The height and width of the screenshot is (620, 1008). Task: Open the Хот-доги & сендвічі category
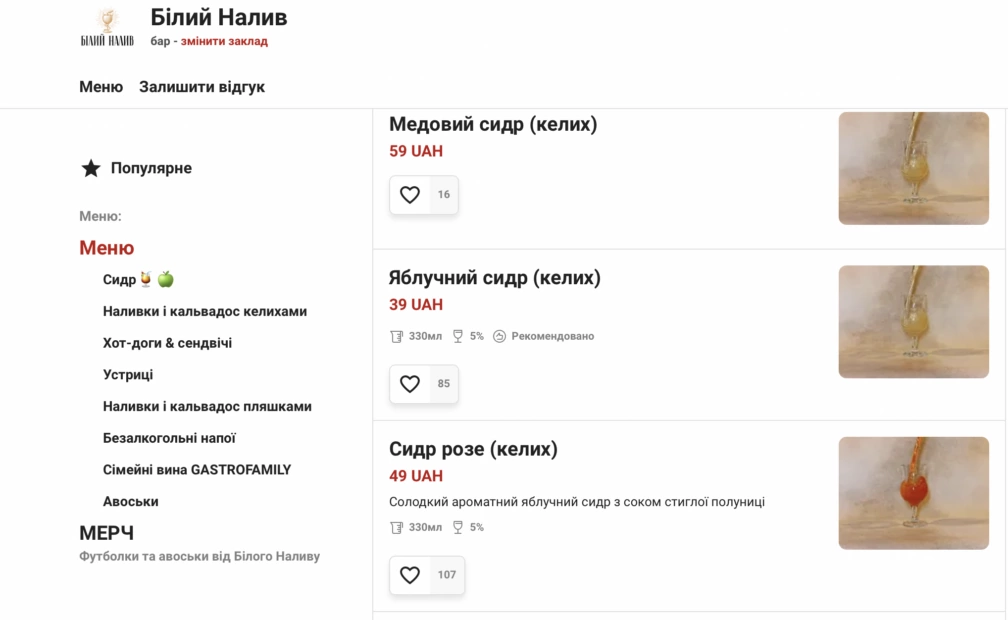[167, 343]
